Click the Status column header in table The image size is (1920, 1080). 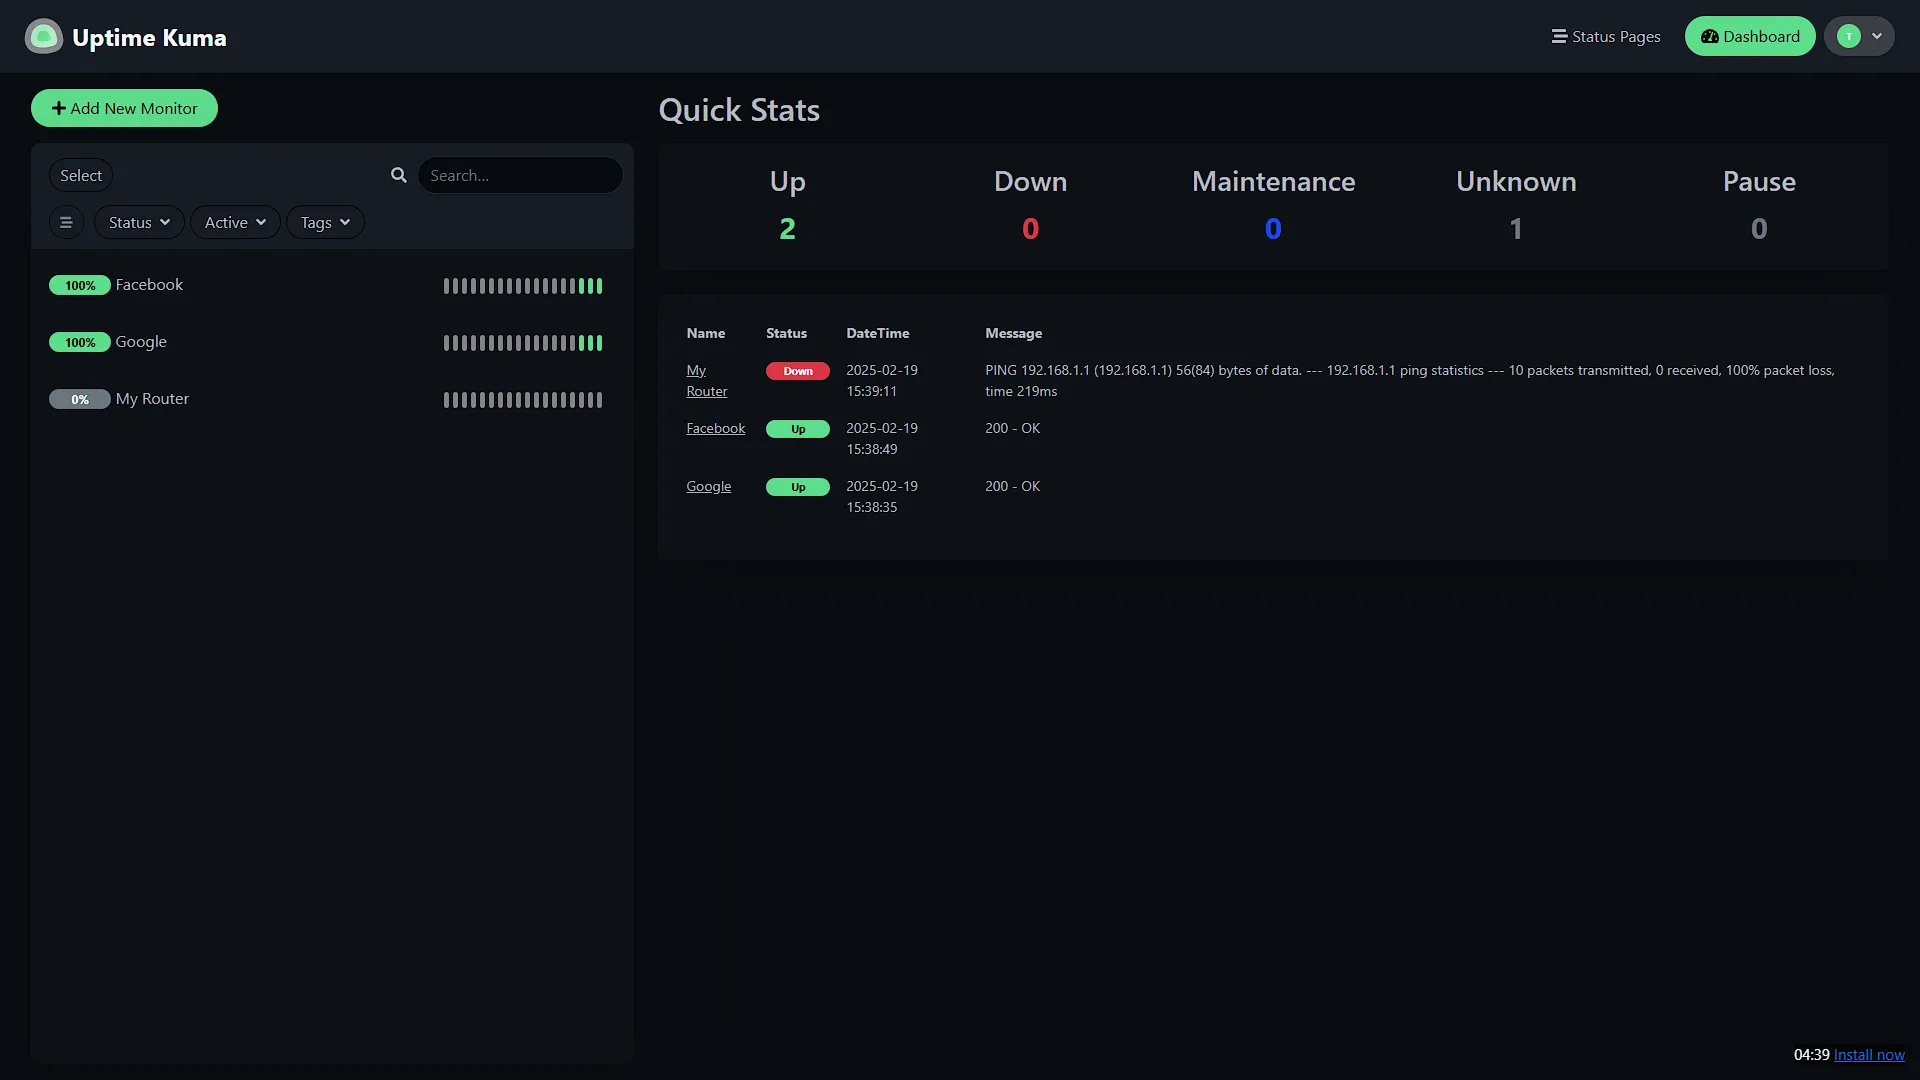pos(786,333)
